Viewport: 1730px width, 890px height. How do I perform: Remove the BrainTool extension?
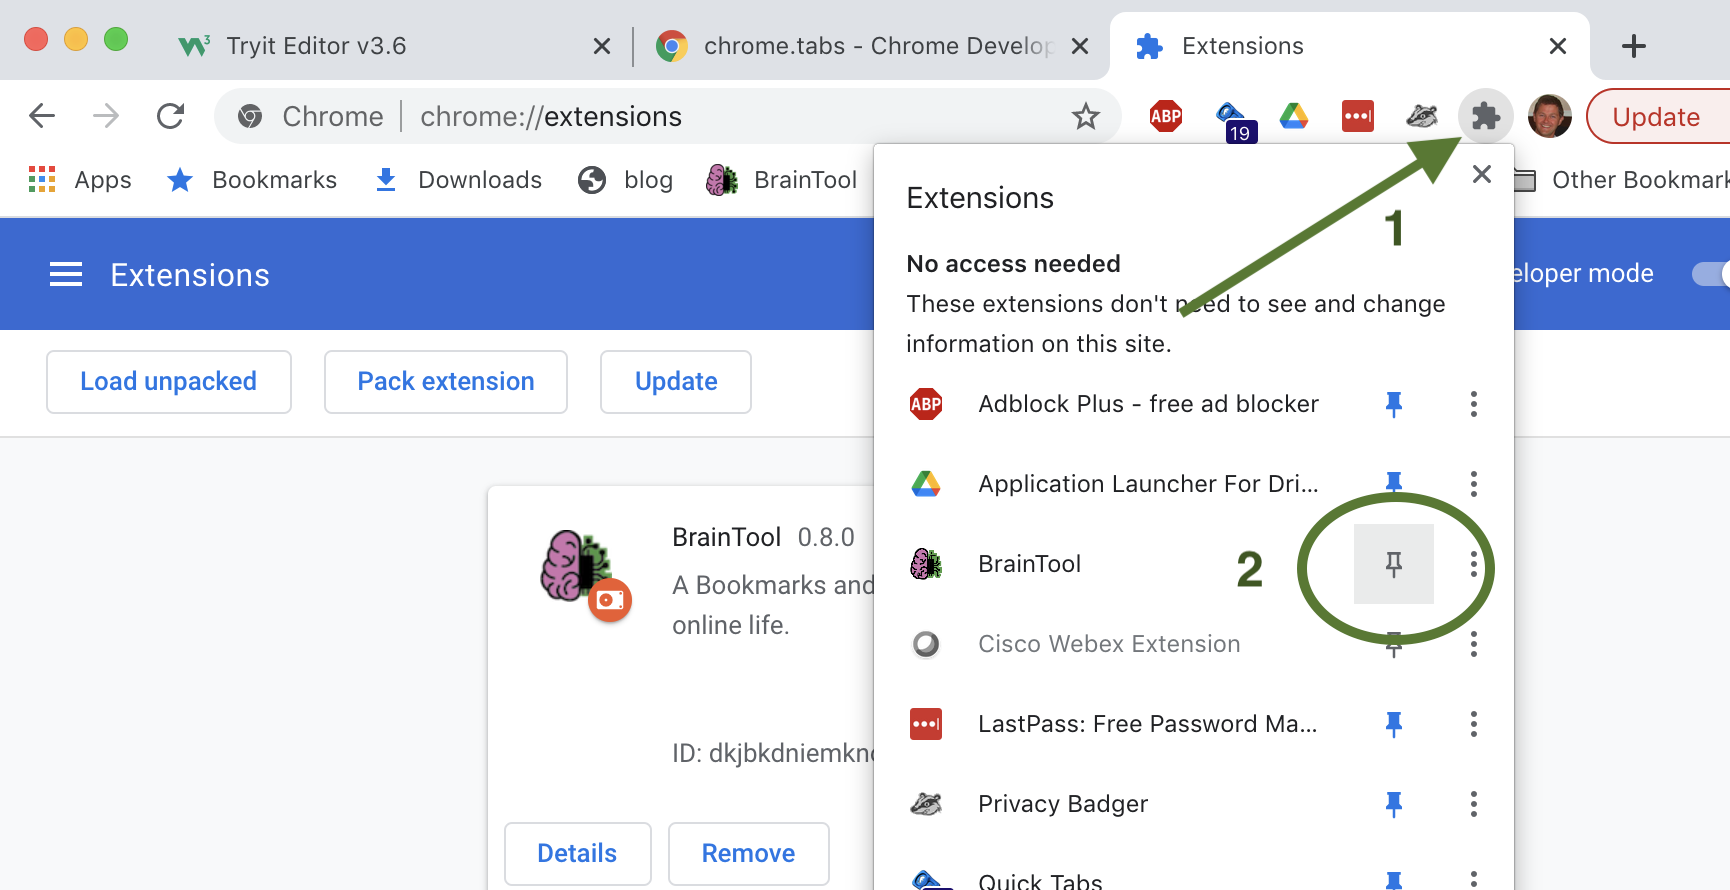(x=749, y=854)
